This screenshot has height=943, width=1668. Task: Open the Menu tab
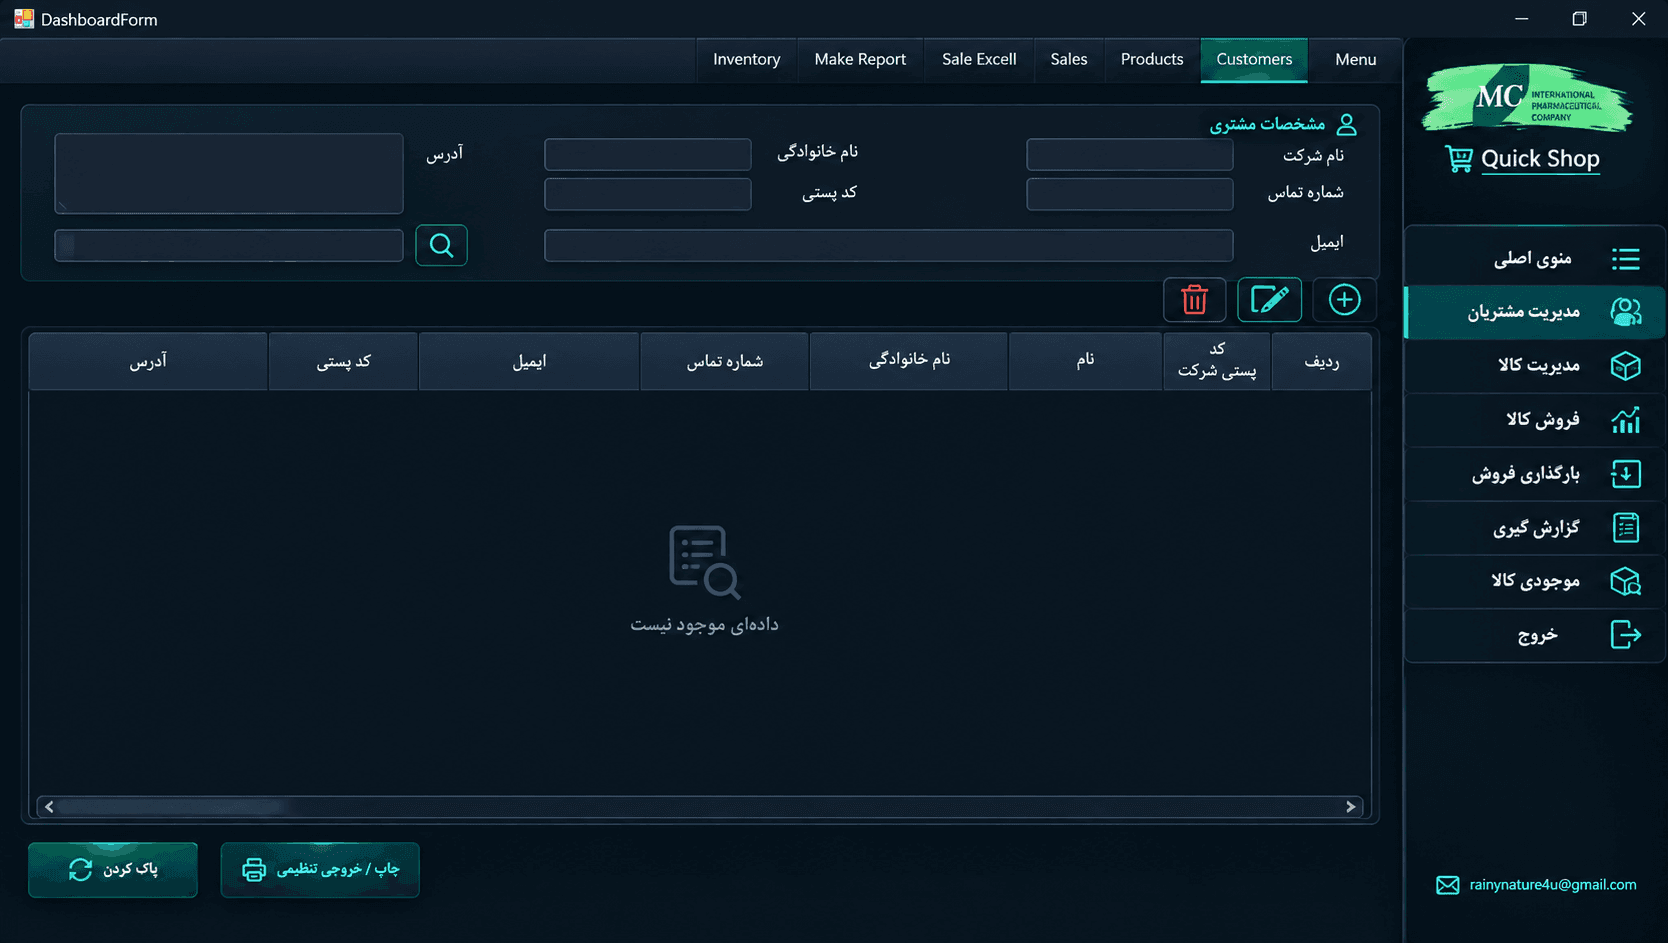click(1355, 60)
